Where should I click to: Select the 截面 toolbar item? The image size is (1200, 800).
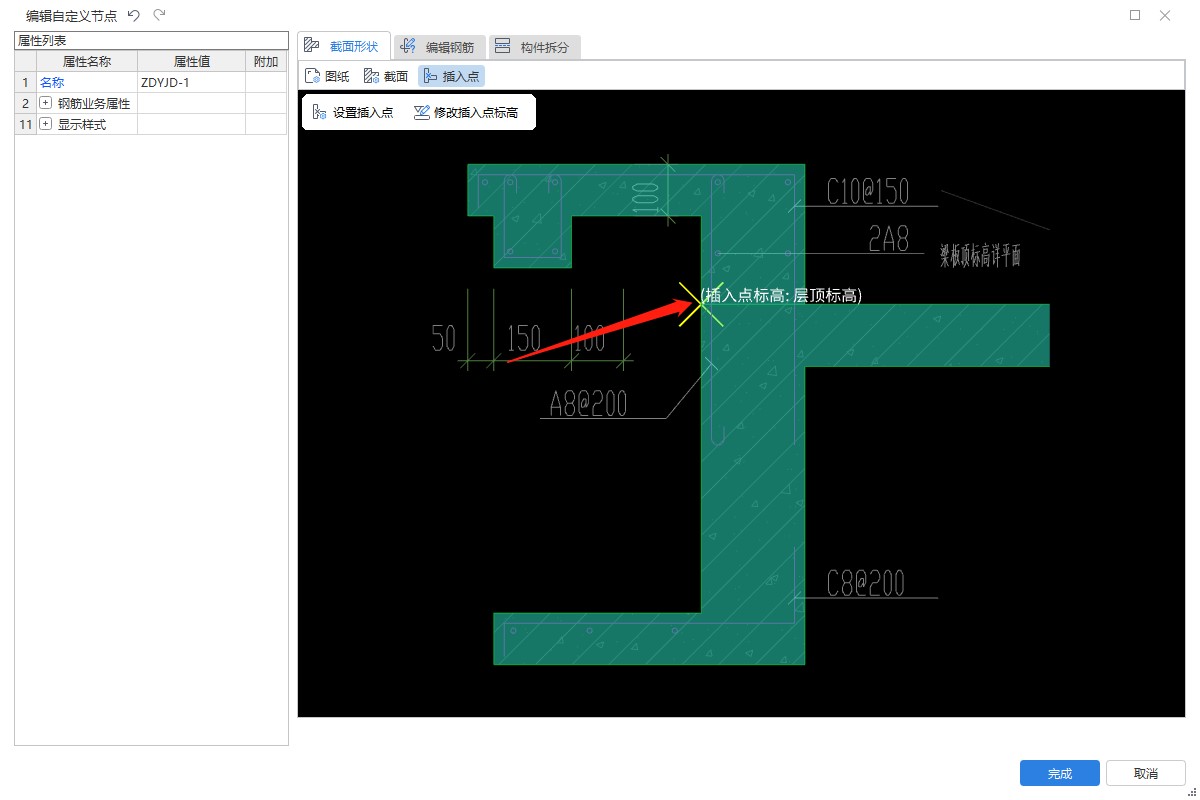click(386, 76)
